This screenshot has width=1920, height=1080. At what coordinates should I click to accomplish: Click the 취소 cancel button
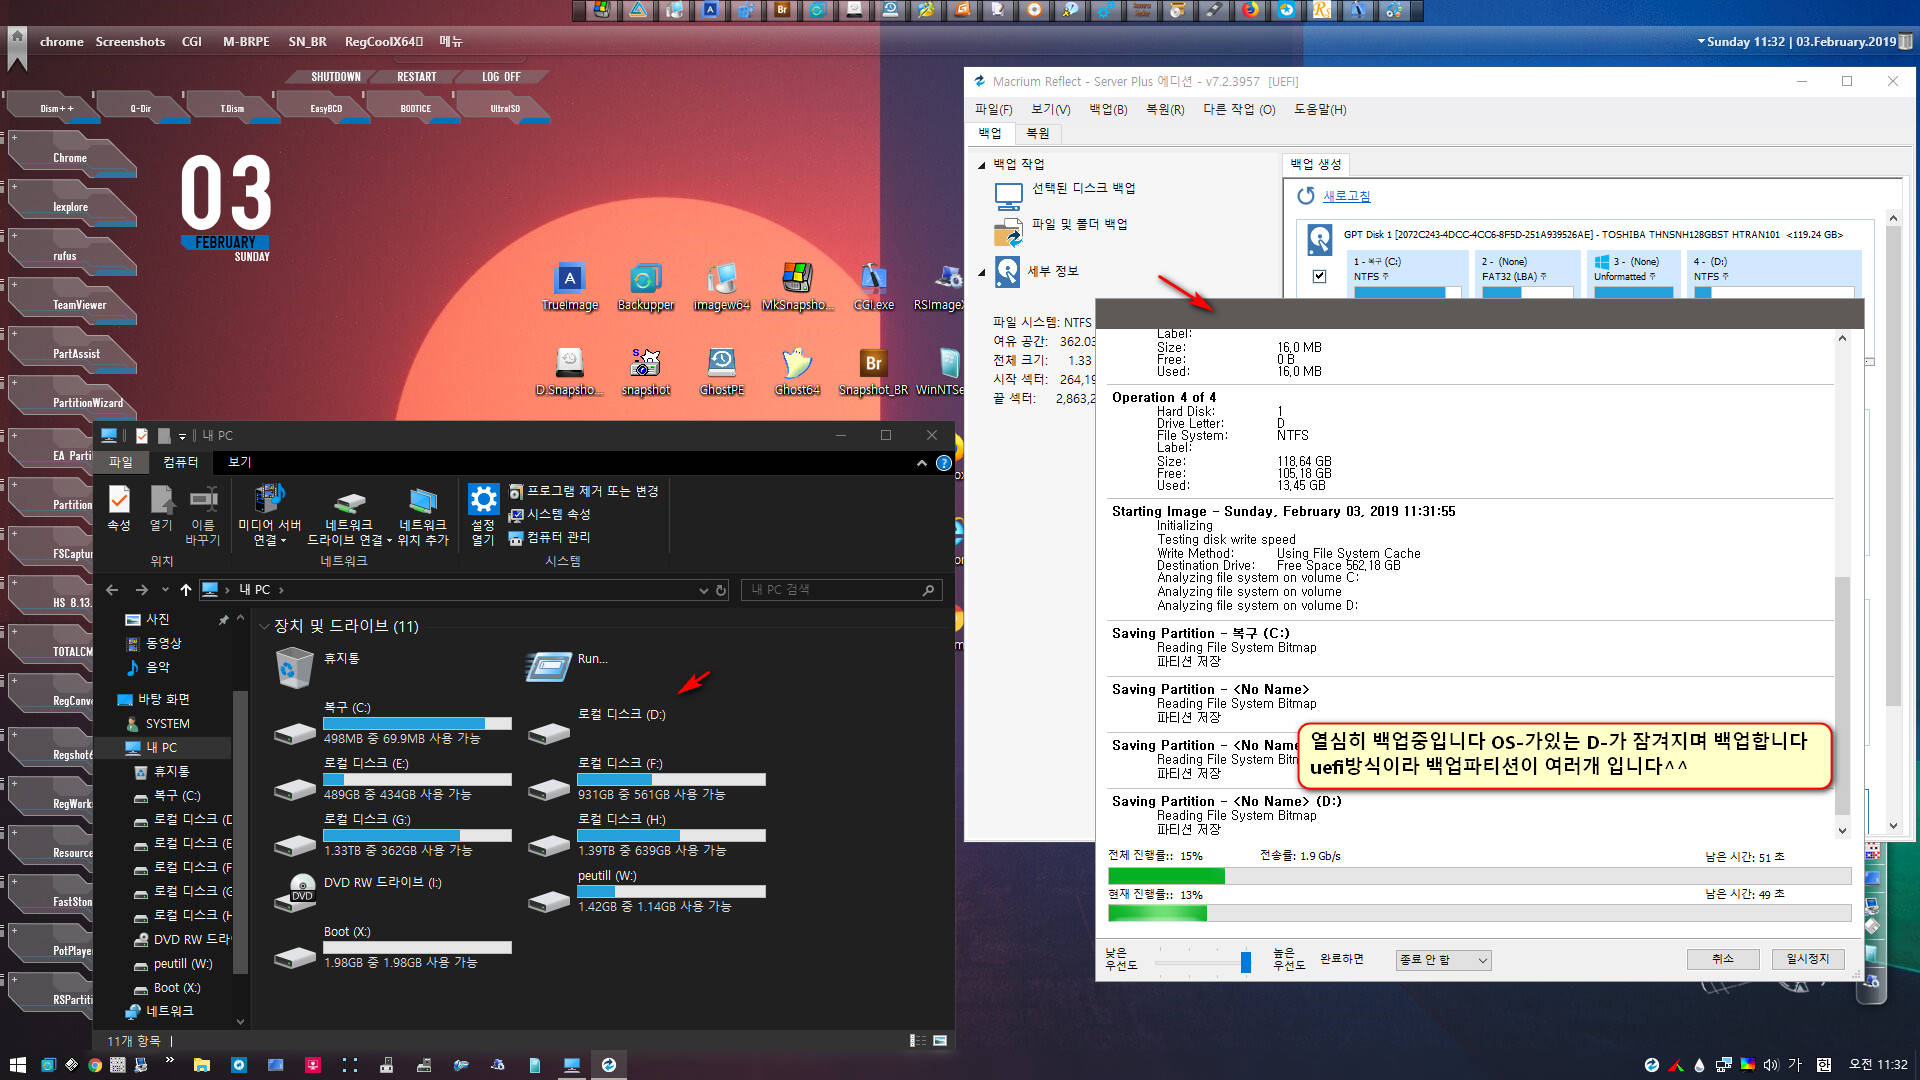tap(1722, 959)
